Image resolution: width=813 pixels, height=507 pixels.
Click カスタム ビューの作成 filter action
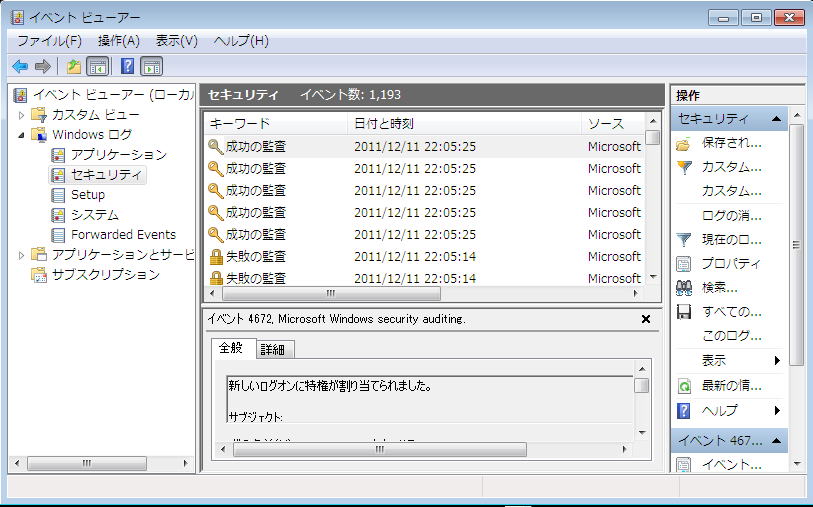coord(731,167)
